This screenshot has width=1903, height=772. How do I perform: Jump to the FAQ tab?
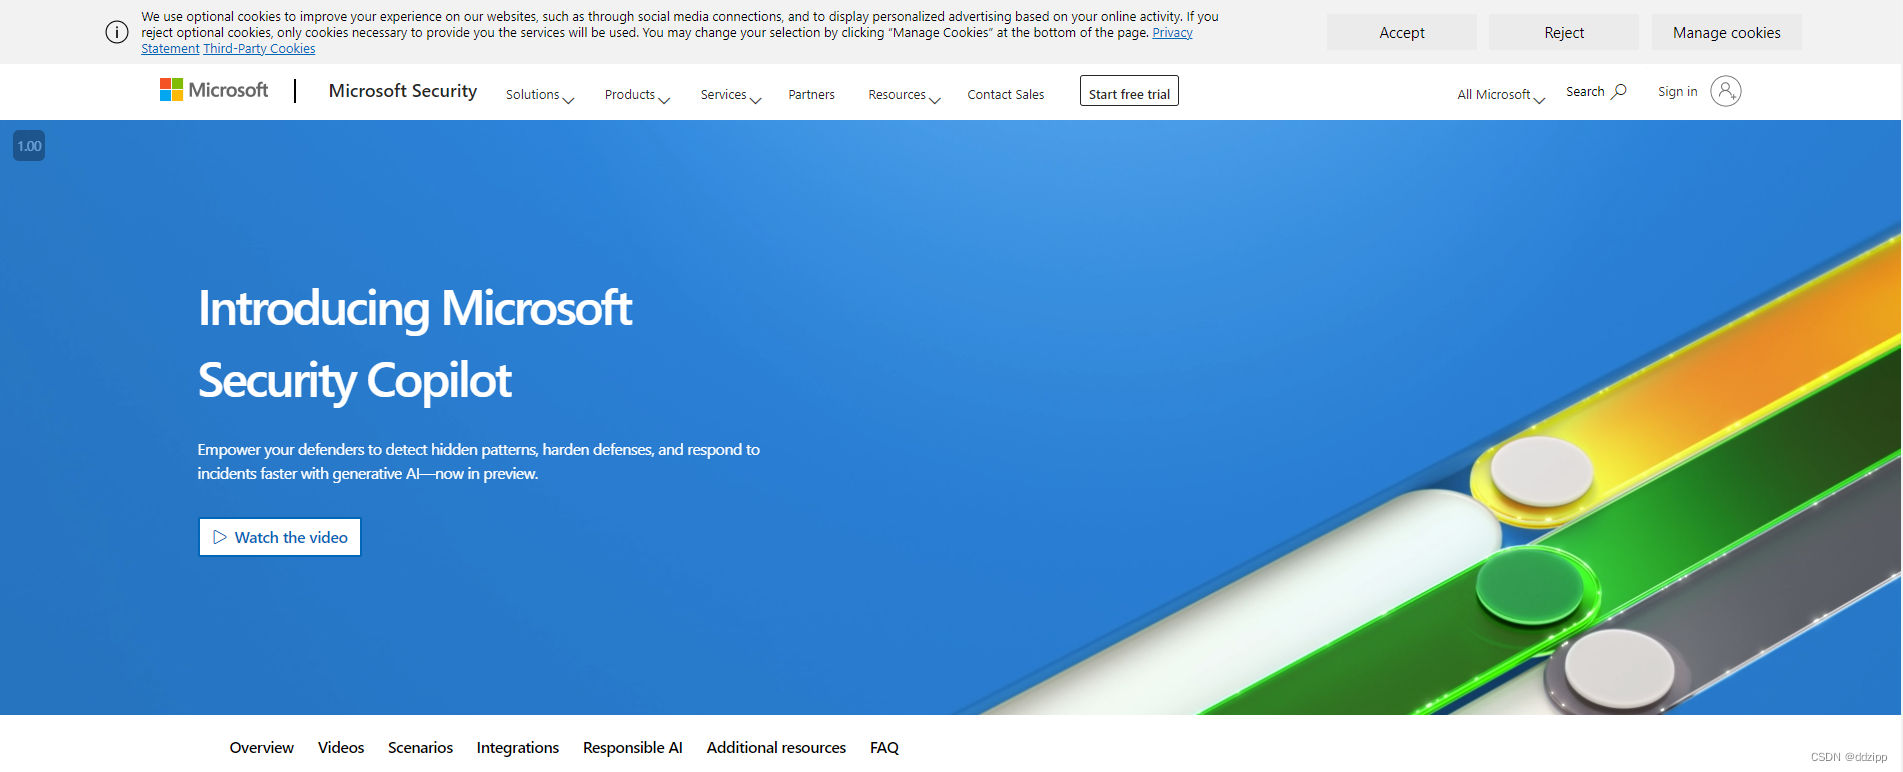click(884, 747)
